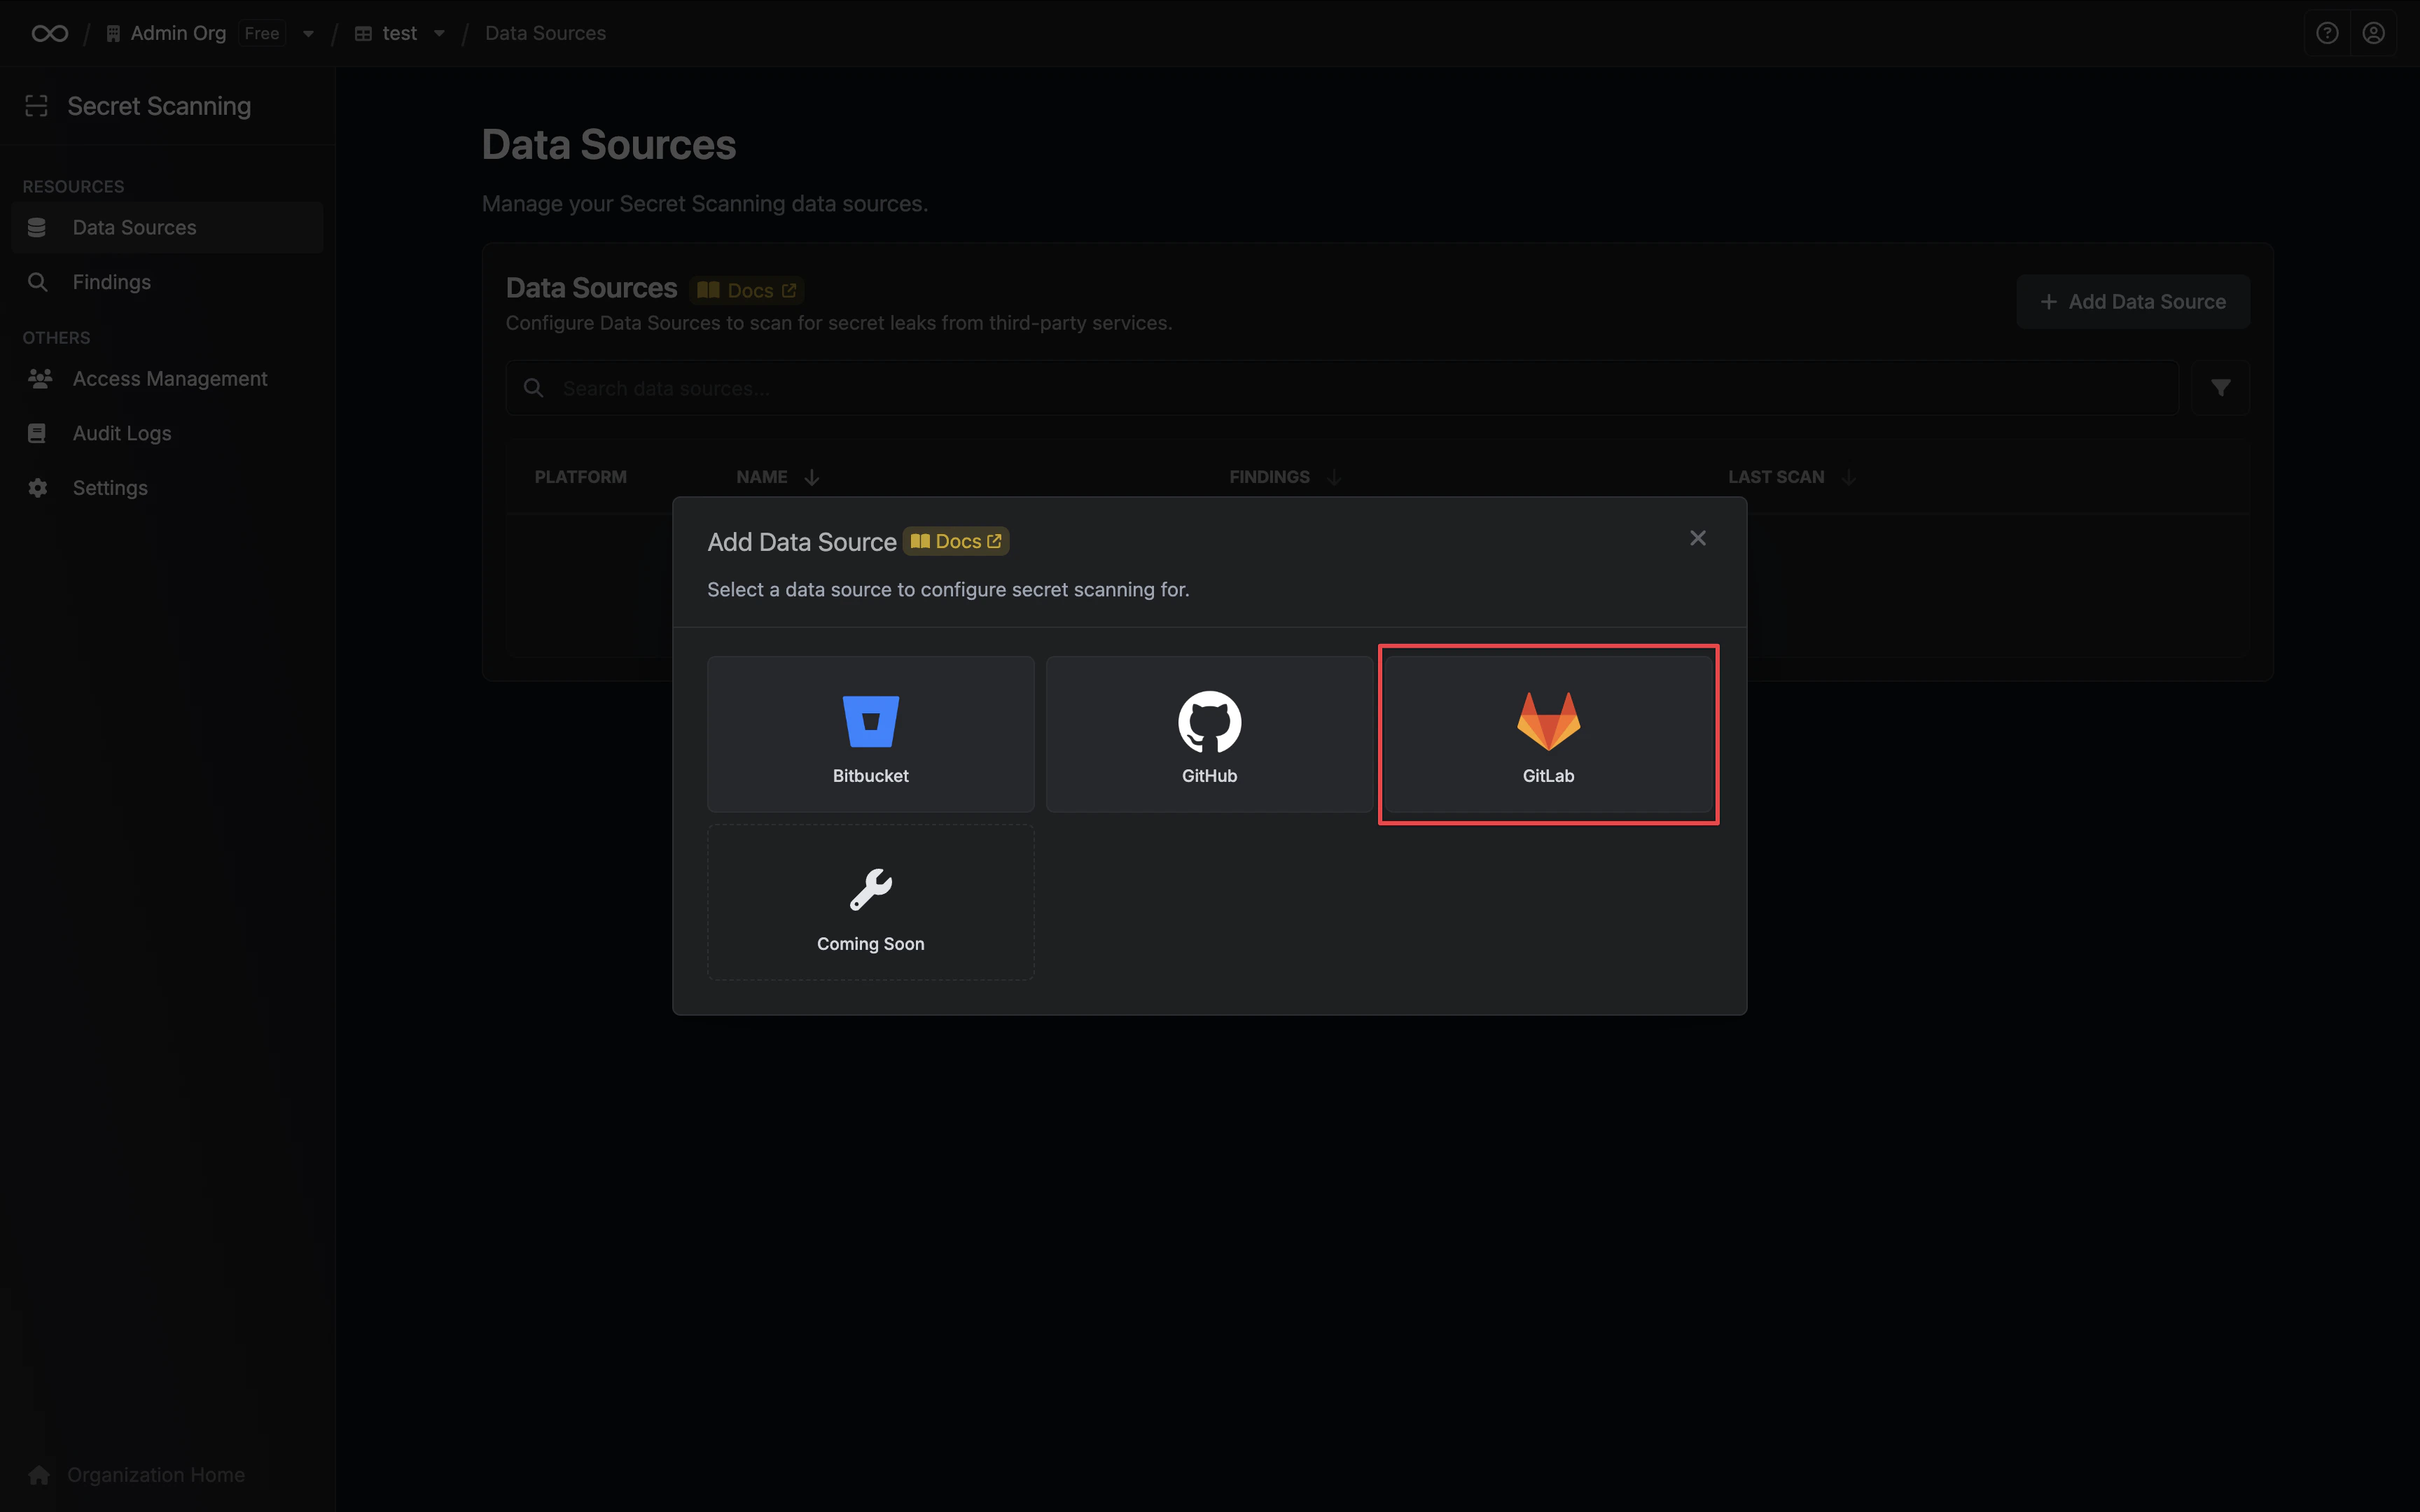Sort by FINDINGS column arrow

(x=1334, y=477)
